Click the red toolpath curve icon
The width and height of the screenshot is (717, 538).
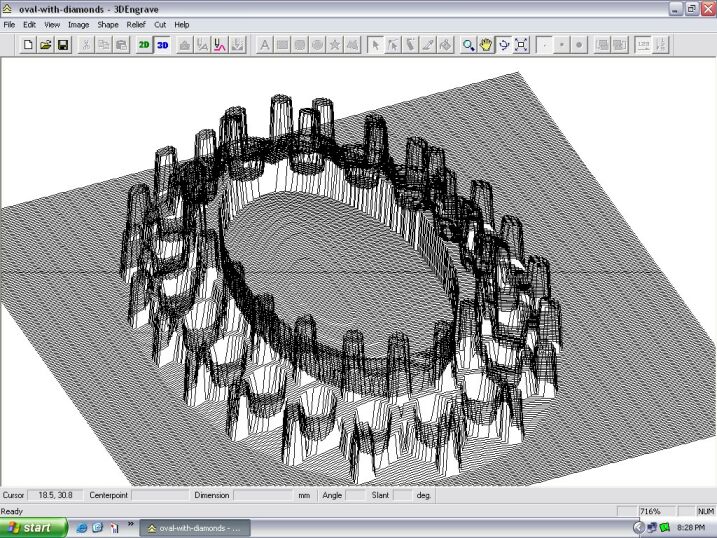(x=220, y=45)
